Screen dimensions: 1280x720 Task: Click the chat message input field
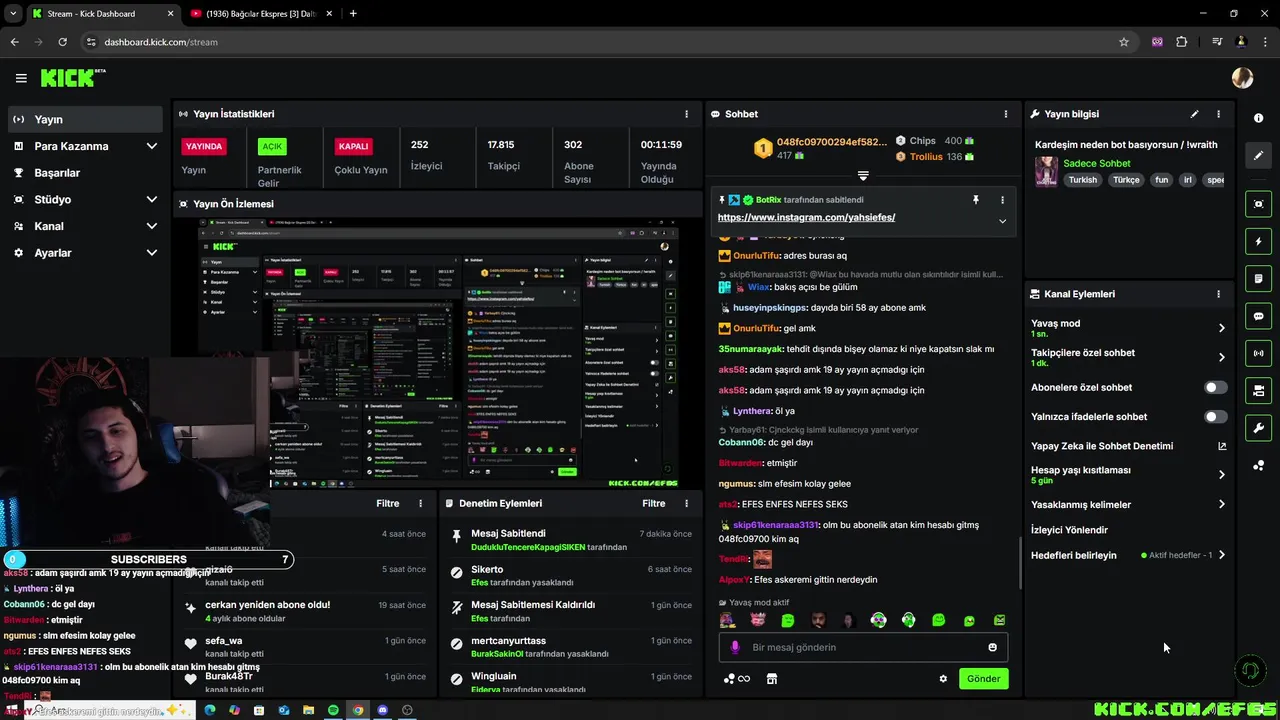tap(863, 647)
